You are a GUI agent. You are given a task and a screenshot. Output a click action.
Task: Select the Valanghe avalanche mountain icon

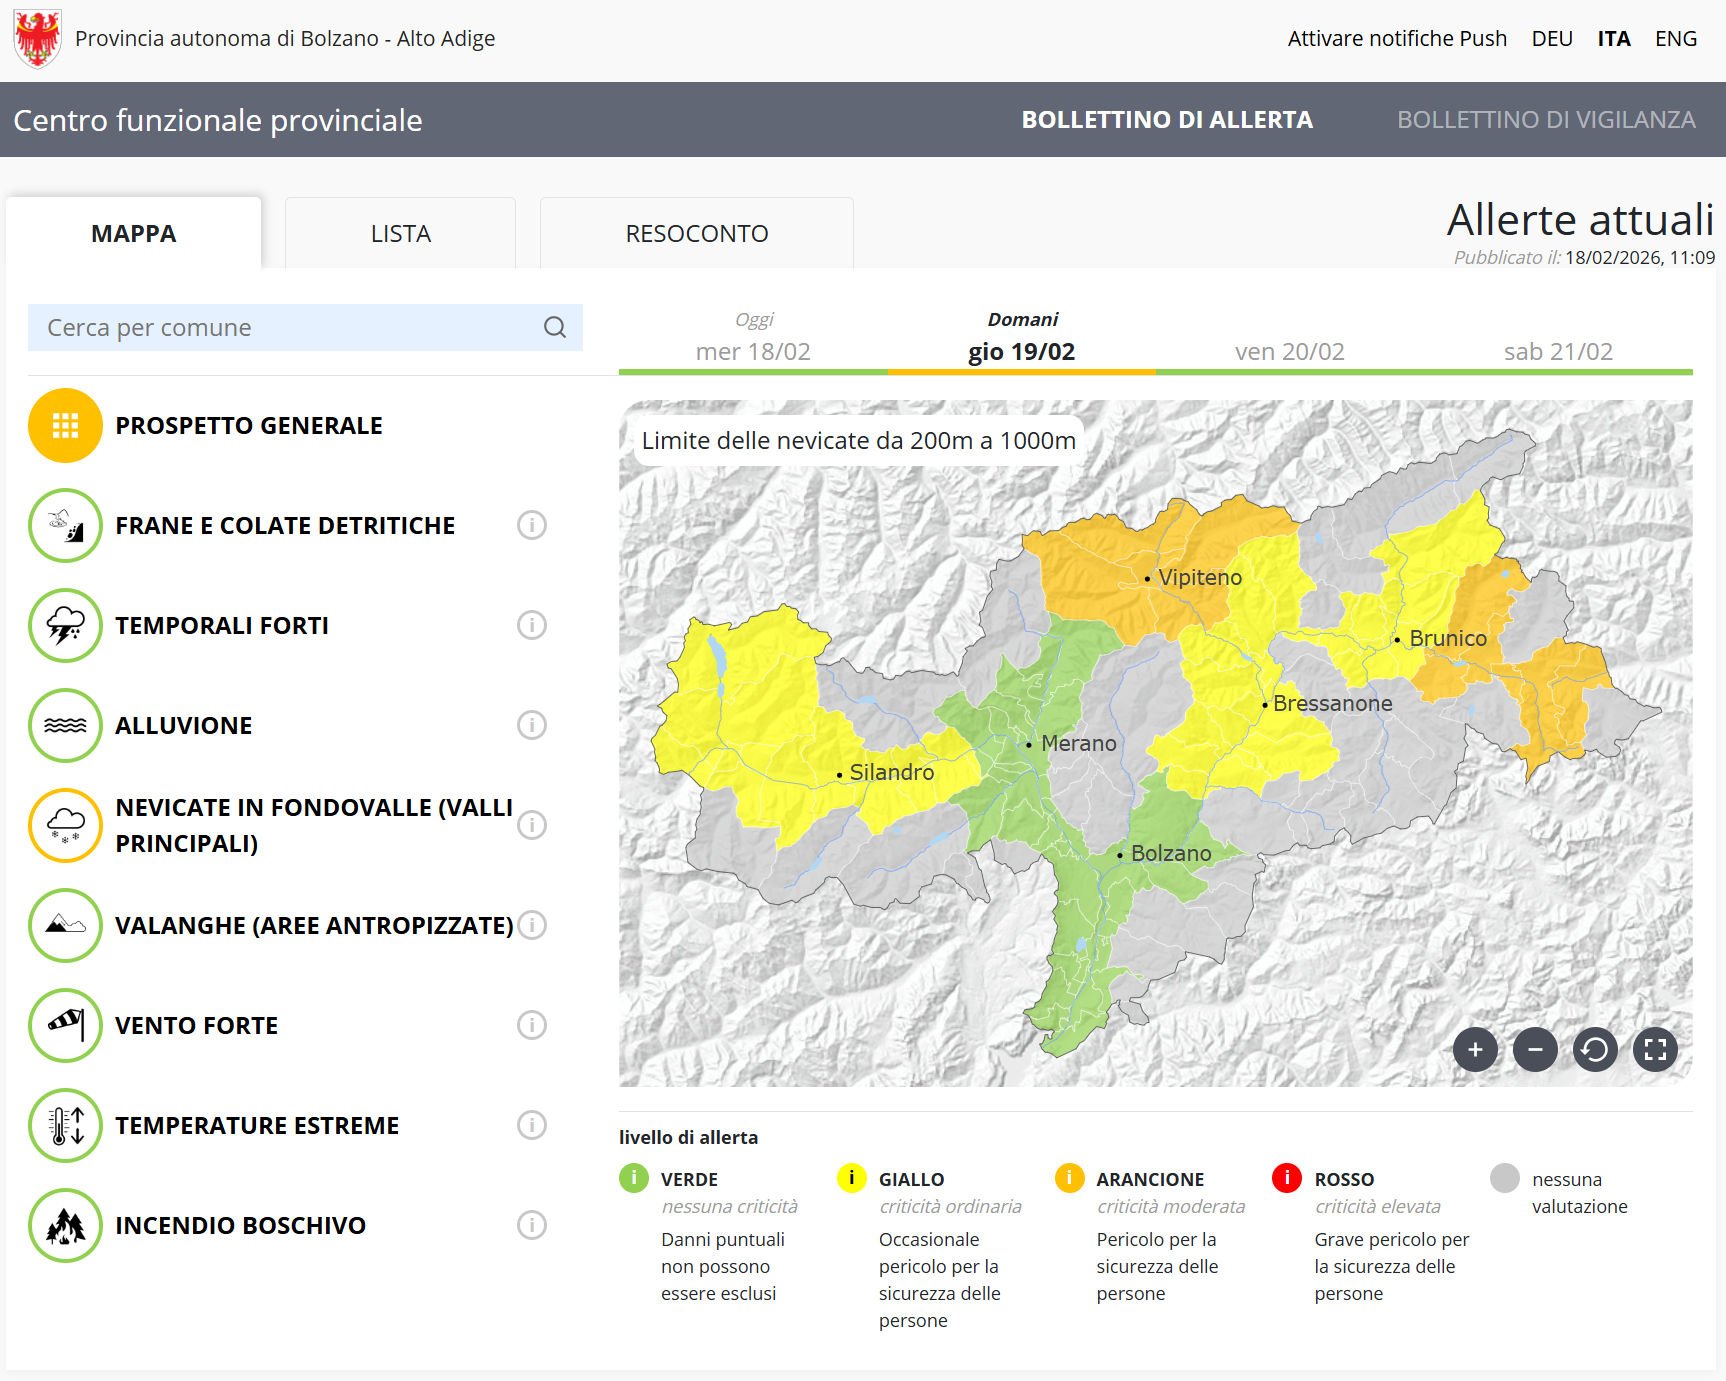pyautogui.click(x=65, y=926)
